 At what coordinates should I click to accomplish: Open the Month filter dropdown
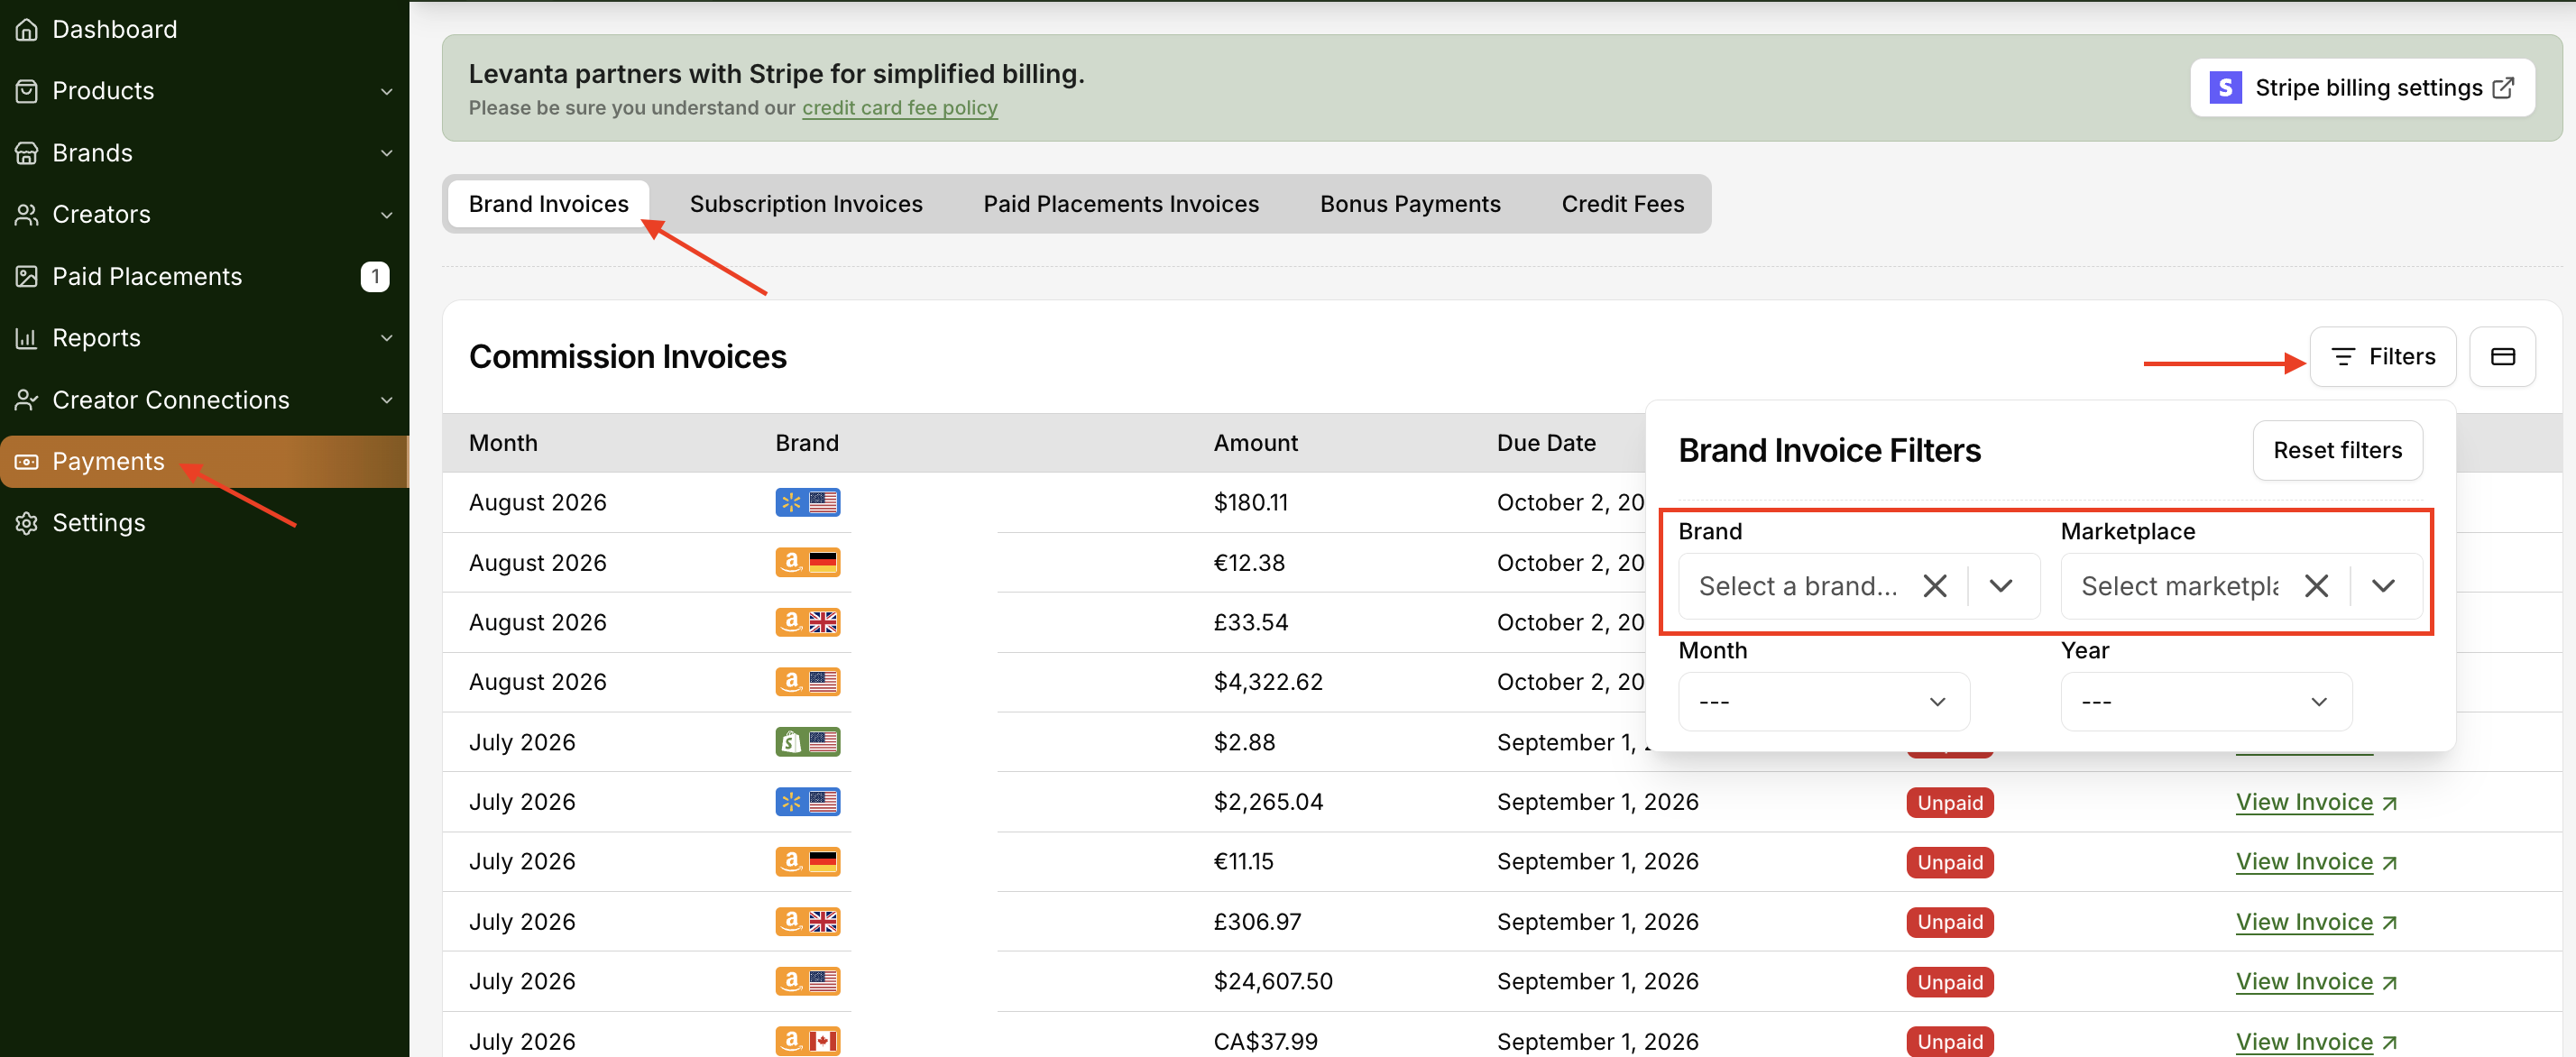tap(1824, 702)
